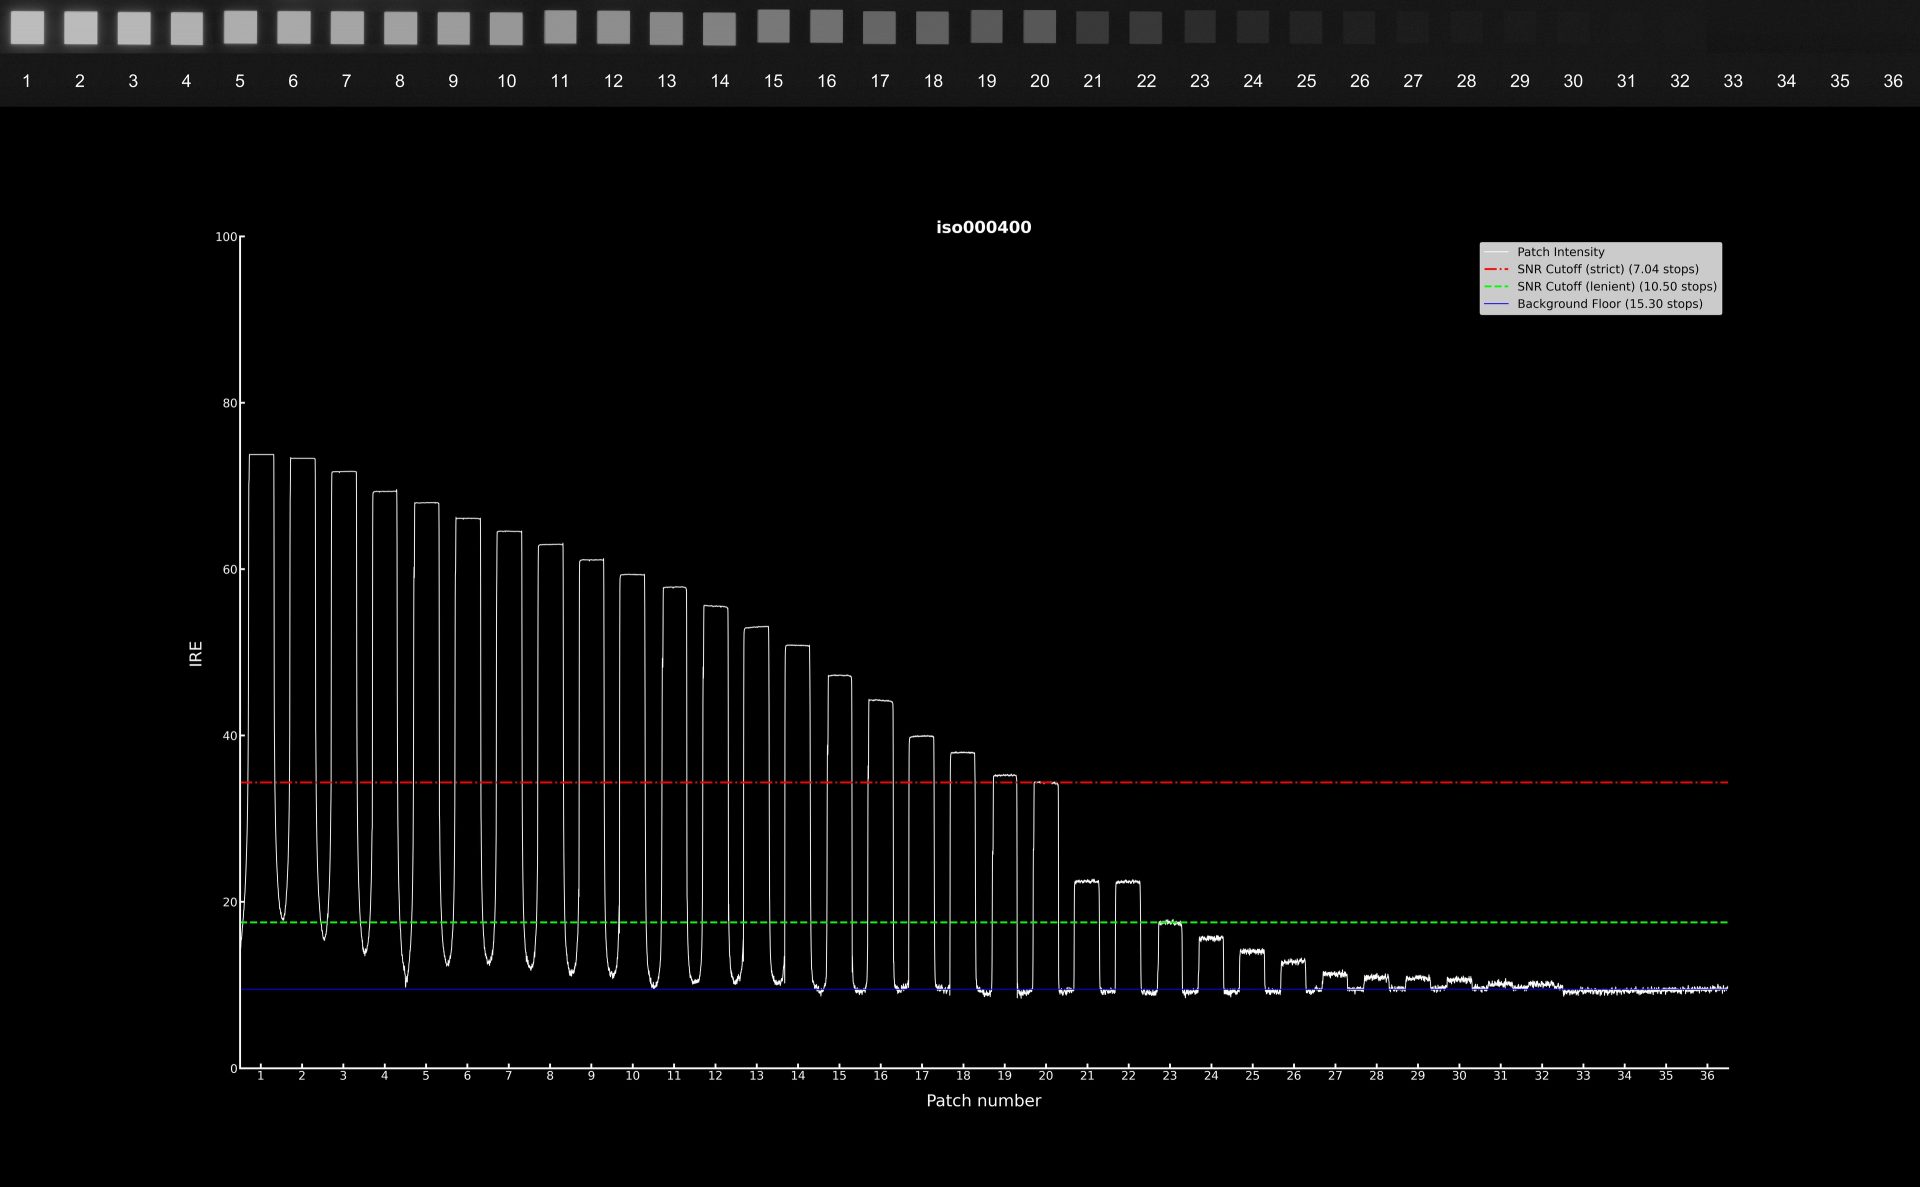Click the 100 tick on IRE axis
This screenshot has width=1920, height=1187.
point(226,237)
